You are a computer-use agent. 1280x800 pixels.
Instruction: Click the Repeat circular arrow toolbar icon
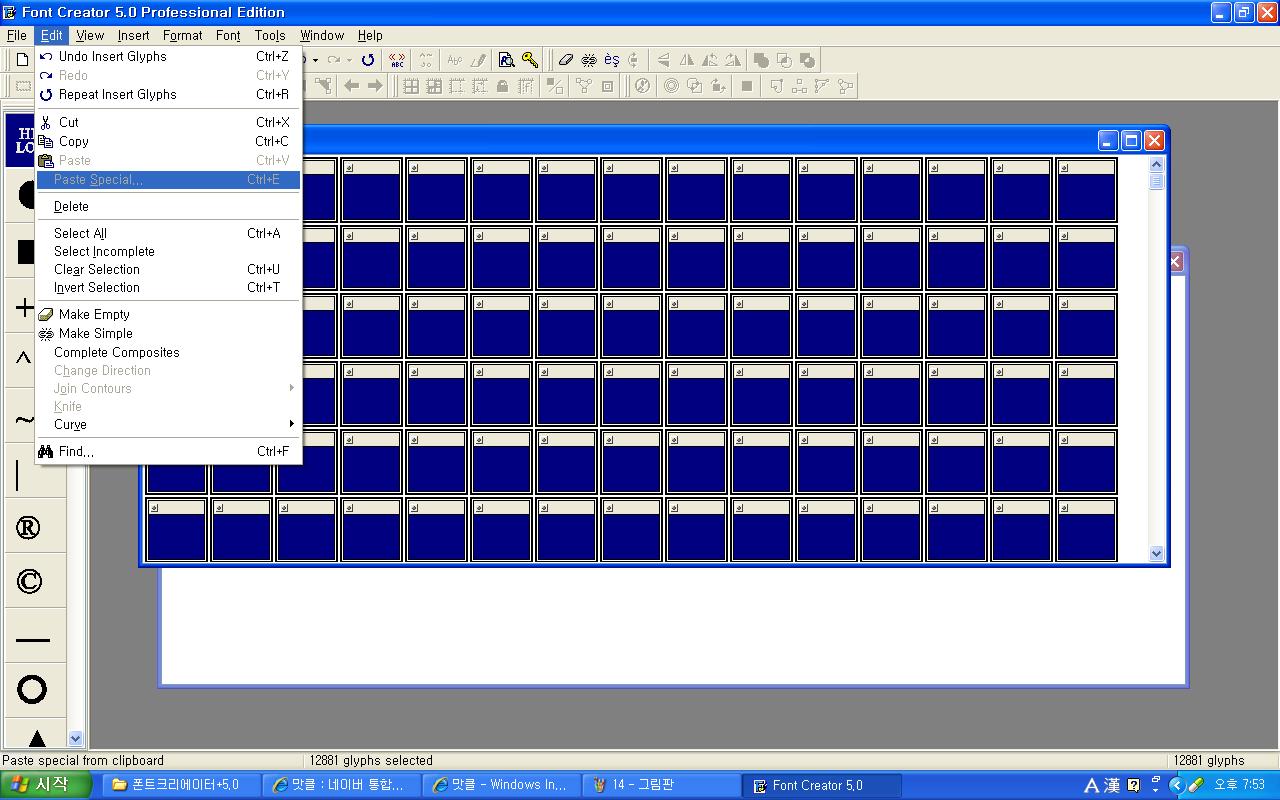[368, 60]
